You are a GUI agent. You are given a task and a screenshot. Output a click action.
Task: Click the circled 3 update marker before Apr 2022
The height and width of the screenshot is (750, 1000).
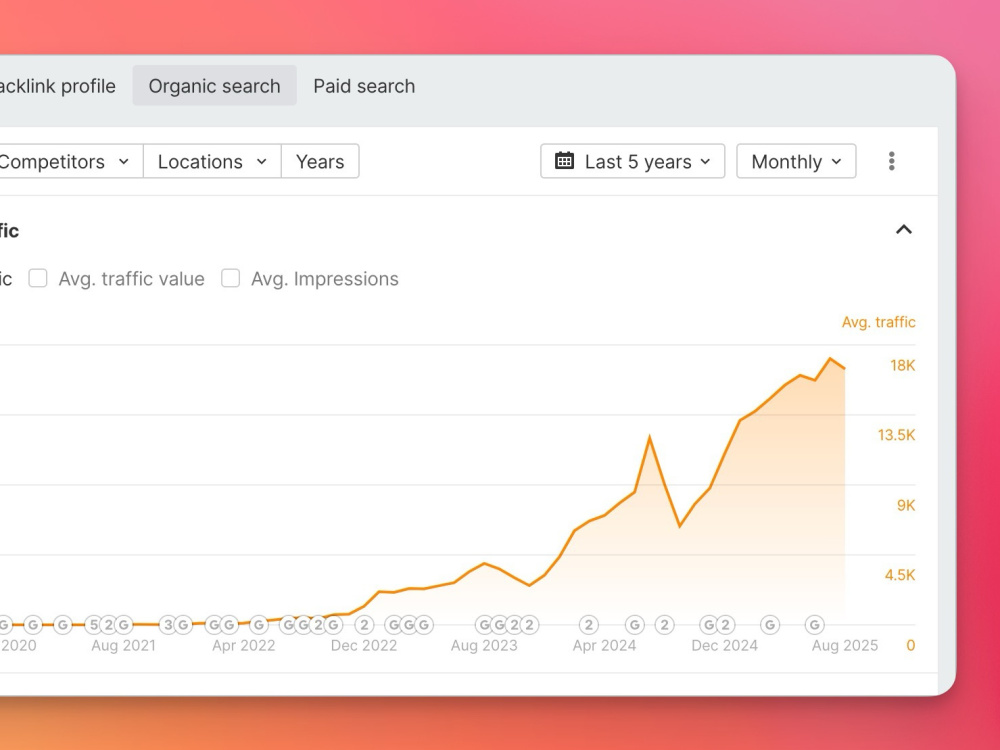click(168, 624)
